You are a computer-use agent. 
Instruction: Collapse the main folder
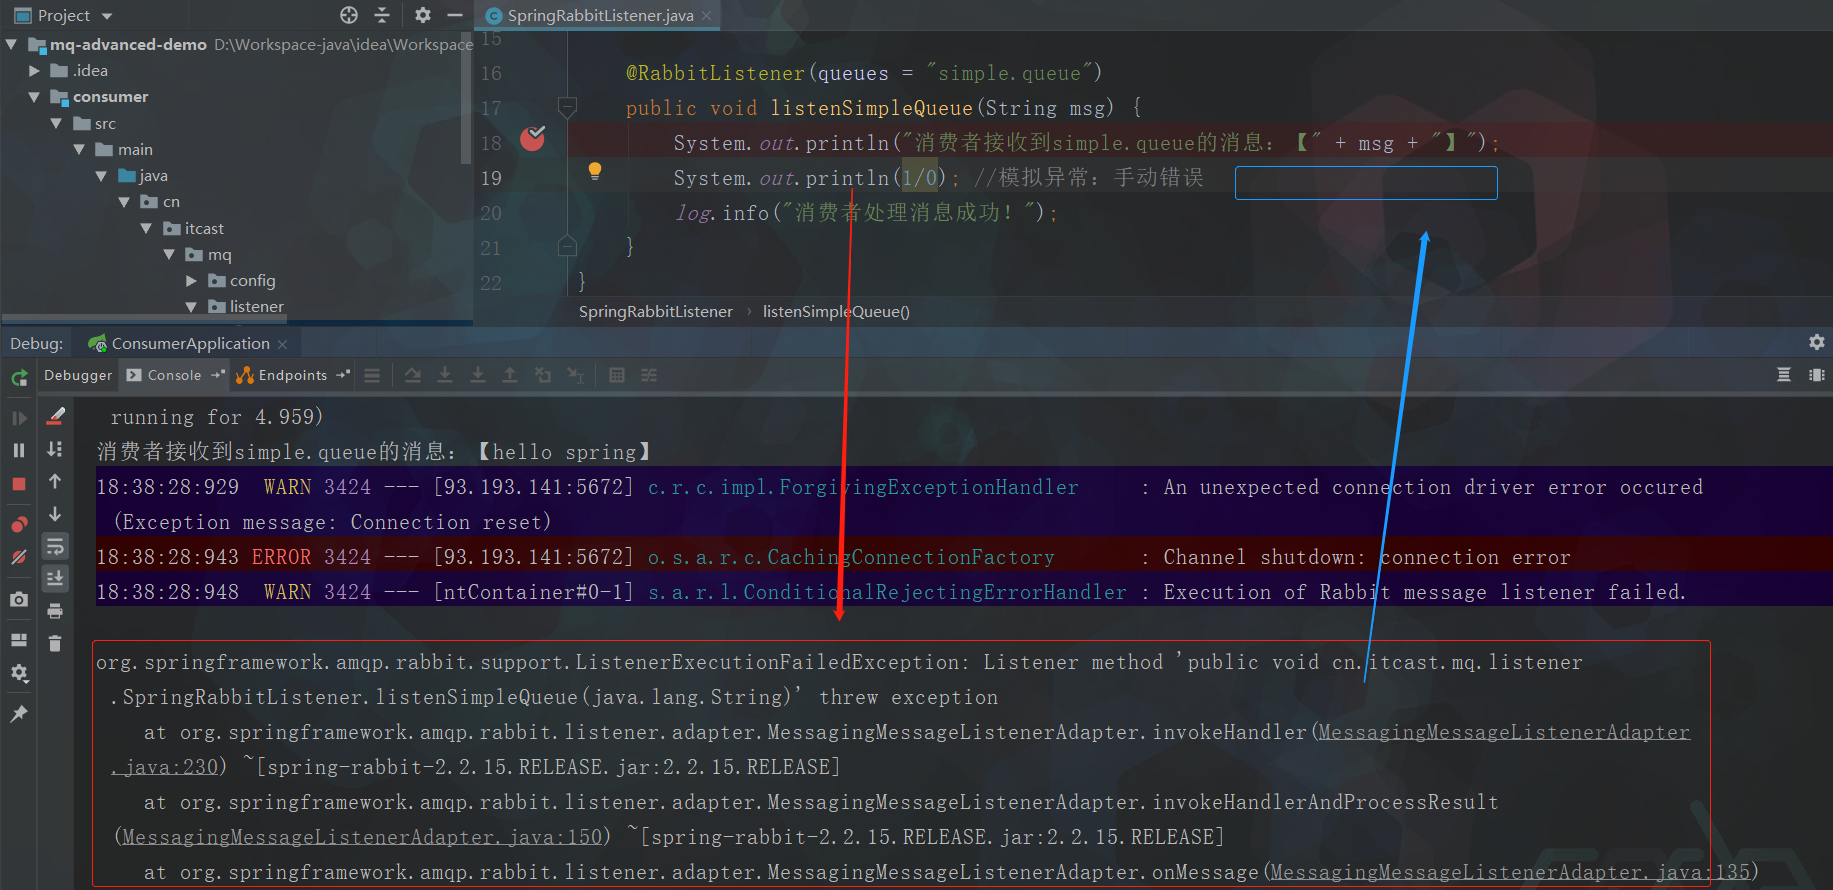[79, 149]
